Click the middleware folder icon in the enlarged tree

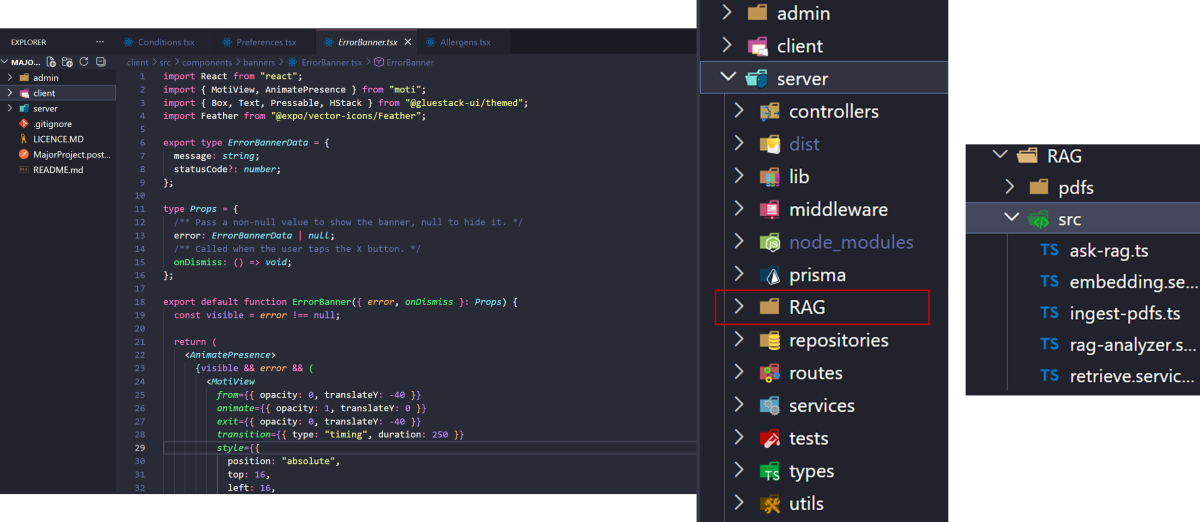coord(770,210)
